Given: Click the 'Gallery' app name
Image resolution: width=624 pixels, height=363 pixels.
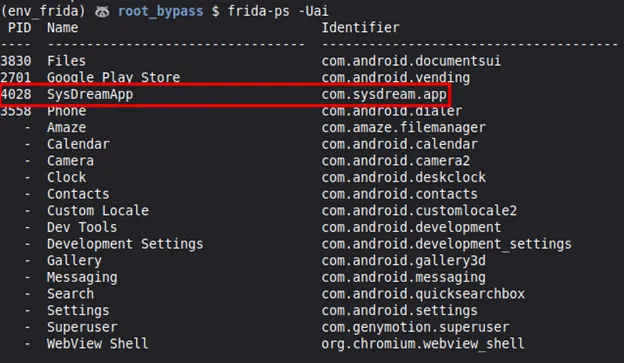Looking at the screenshot, I should (74, 261).
